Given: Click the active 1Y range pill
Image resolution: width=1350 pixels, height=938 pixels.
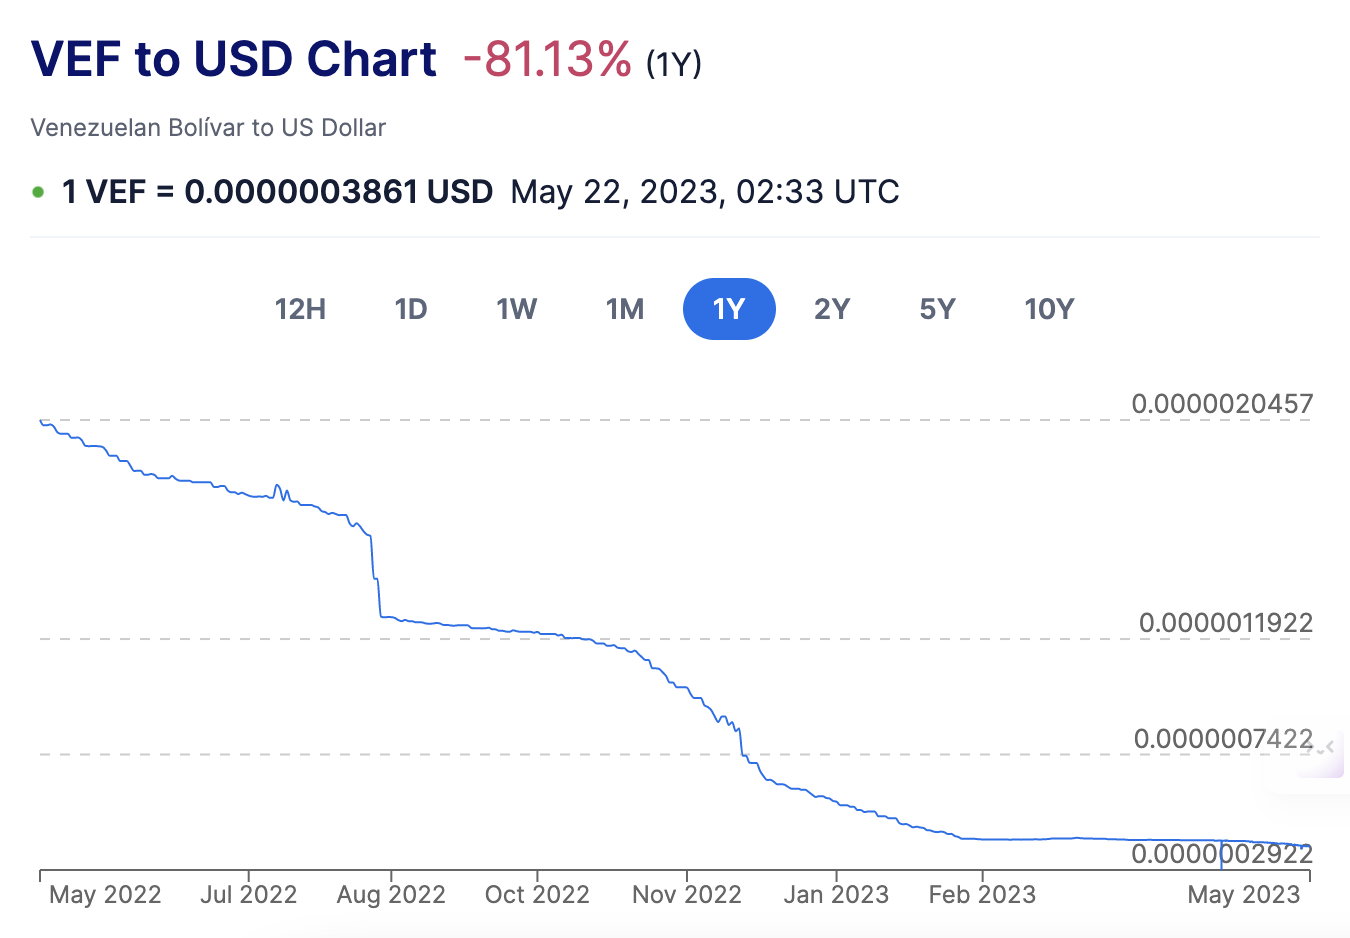Looking at the screenshot, I should point(729,309).
